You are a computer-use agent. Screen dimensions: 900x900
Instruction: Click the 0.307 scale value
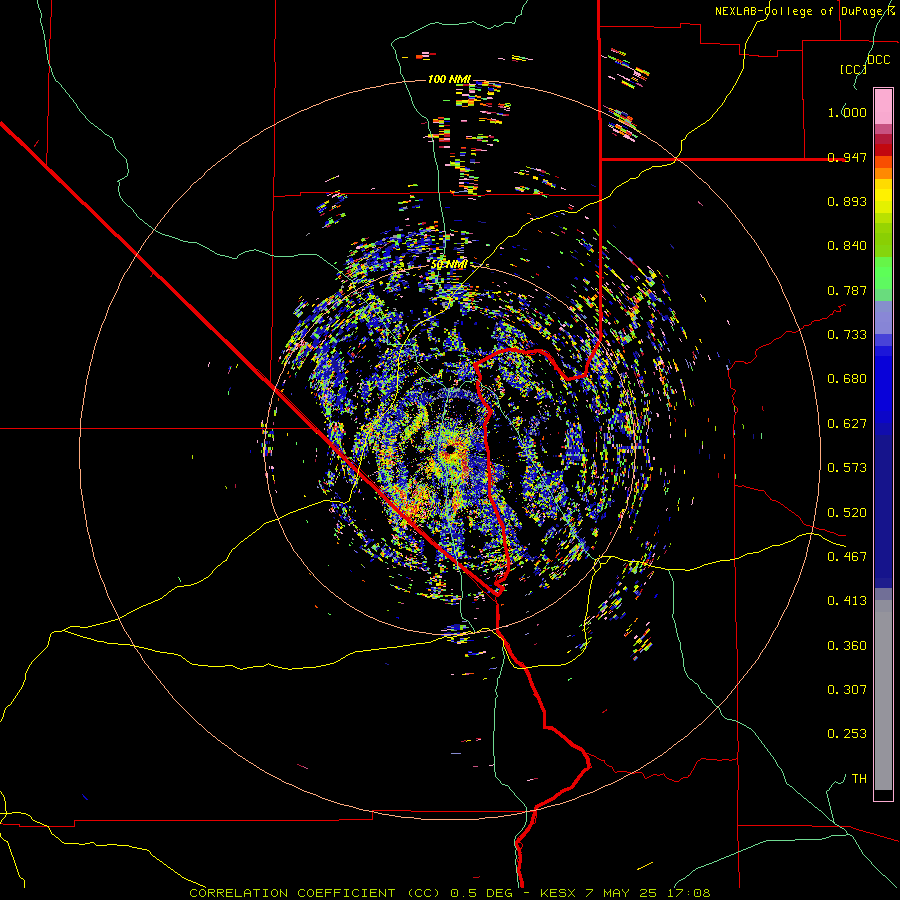[847, 690]
